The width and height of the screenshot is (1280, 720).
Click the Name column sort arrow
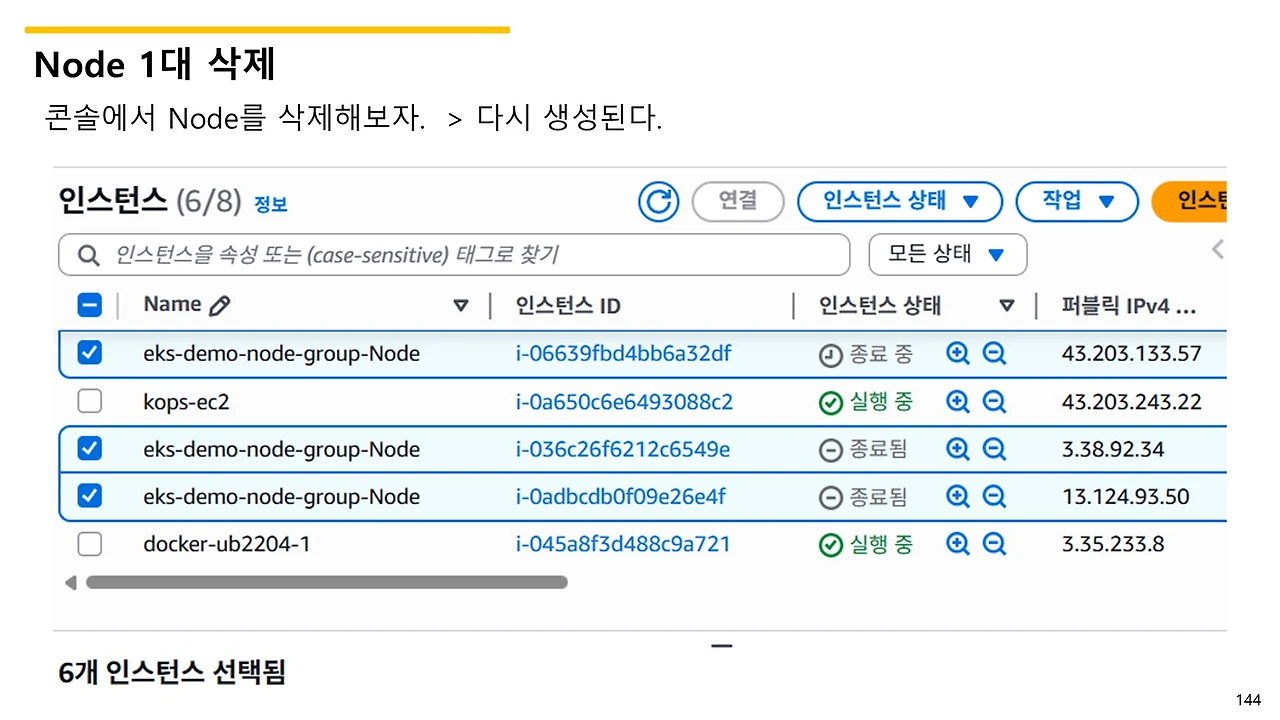click(x=461, y=304)
